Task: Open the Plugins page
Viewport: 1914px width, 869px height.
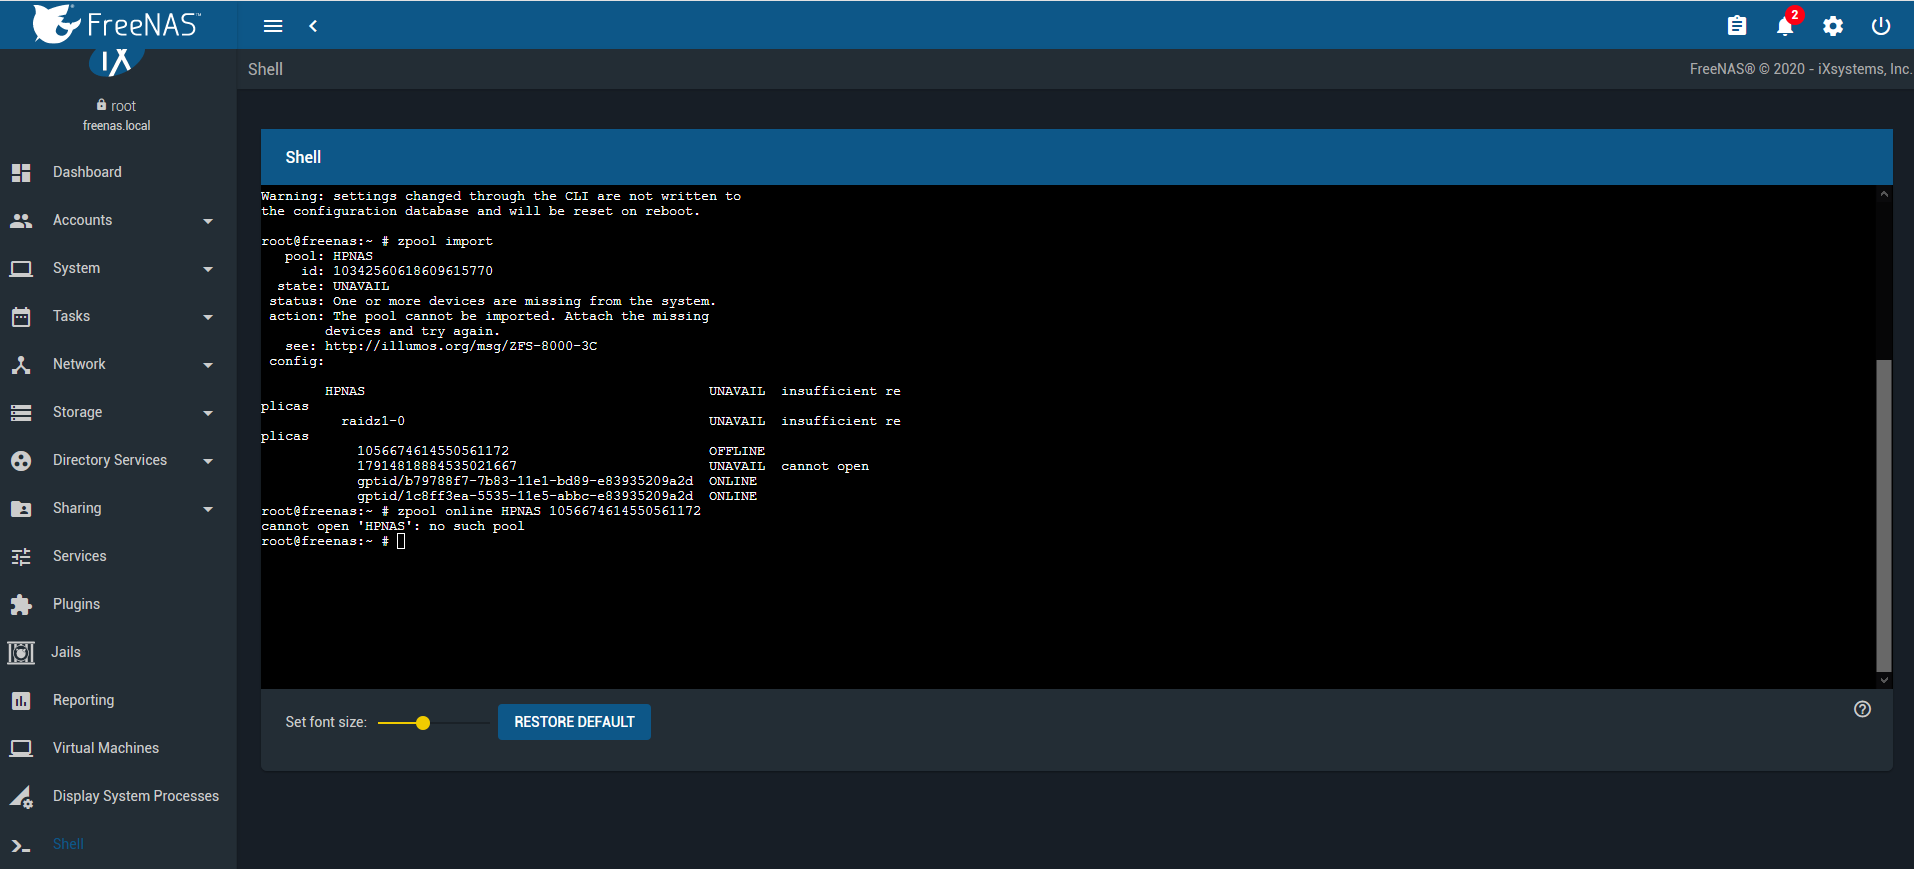Action: [76, 604]
